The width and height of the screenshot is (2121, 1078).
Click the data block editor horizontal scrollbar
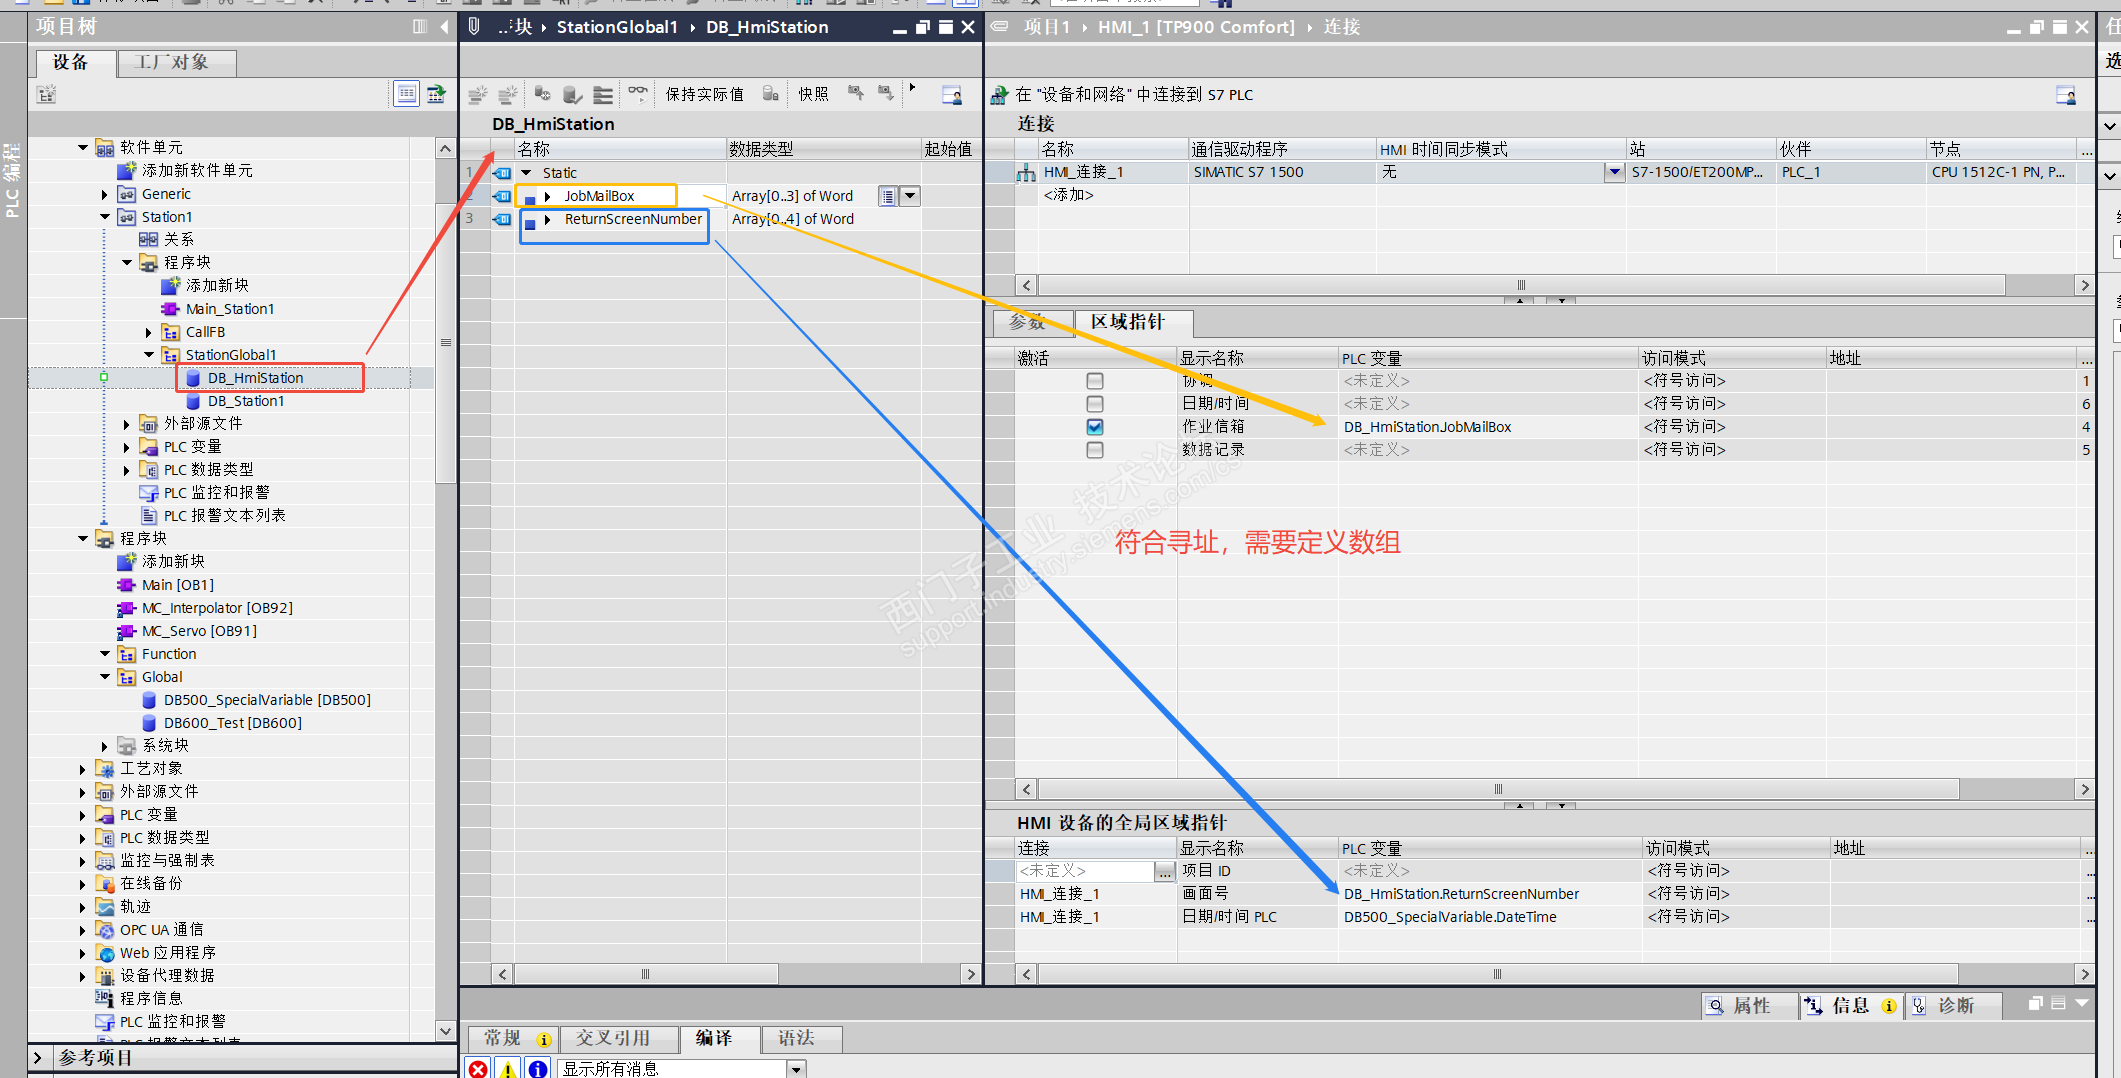tap(645, 974)
